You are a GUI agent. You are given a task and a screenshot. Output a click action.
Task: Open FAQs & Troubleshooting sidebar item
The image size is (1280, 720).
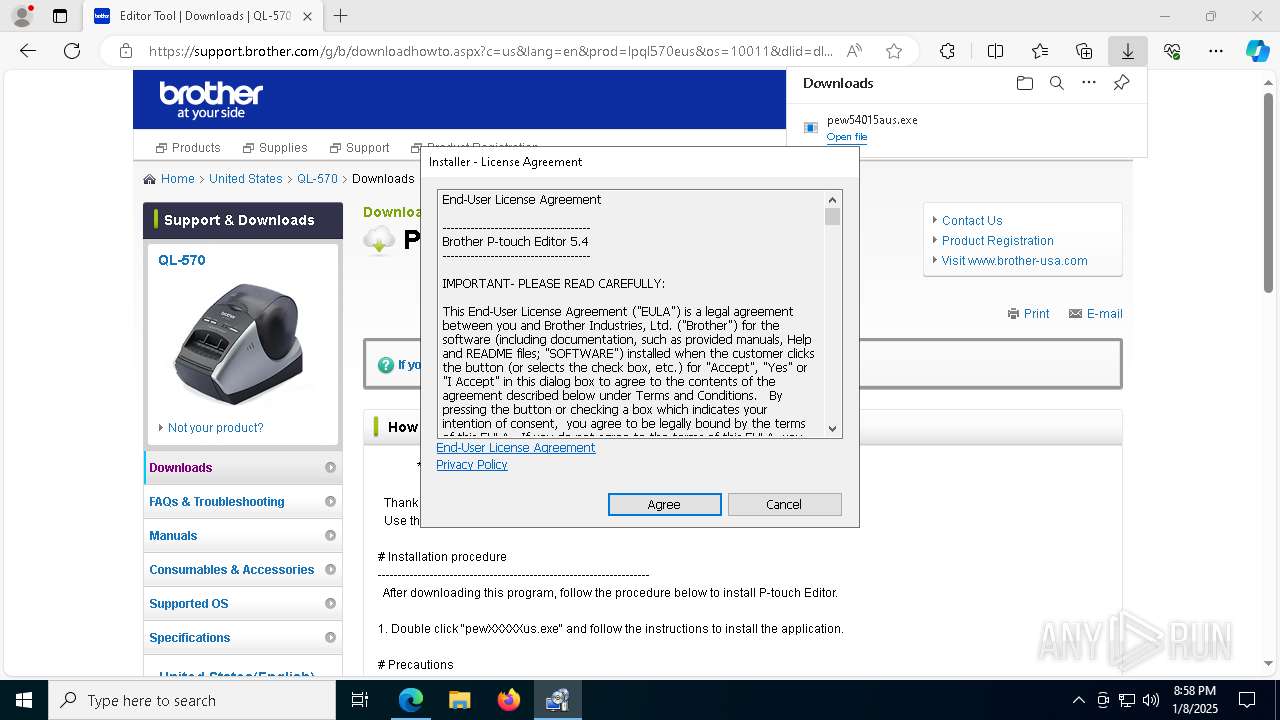pyautogui.click(x=243, y=502)
